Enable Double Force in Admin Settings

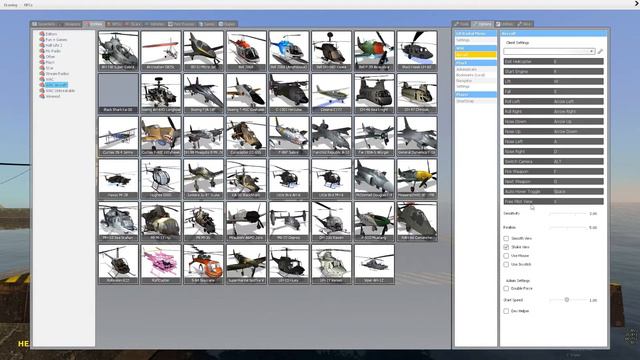coord(506,289)
